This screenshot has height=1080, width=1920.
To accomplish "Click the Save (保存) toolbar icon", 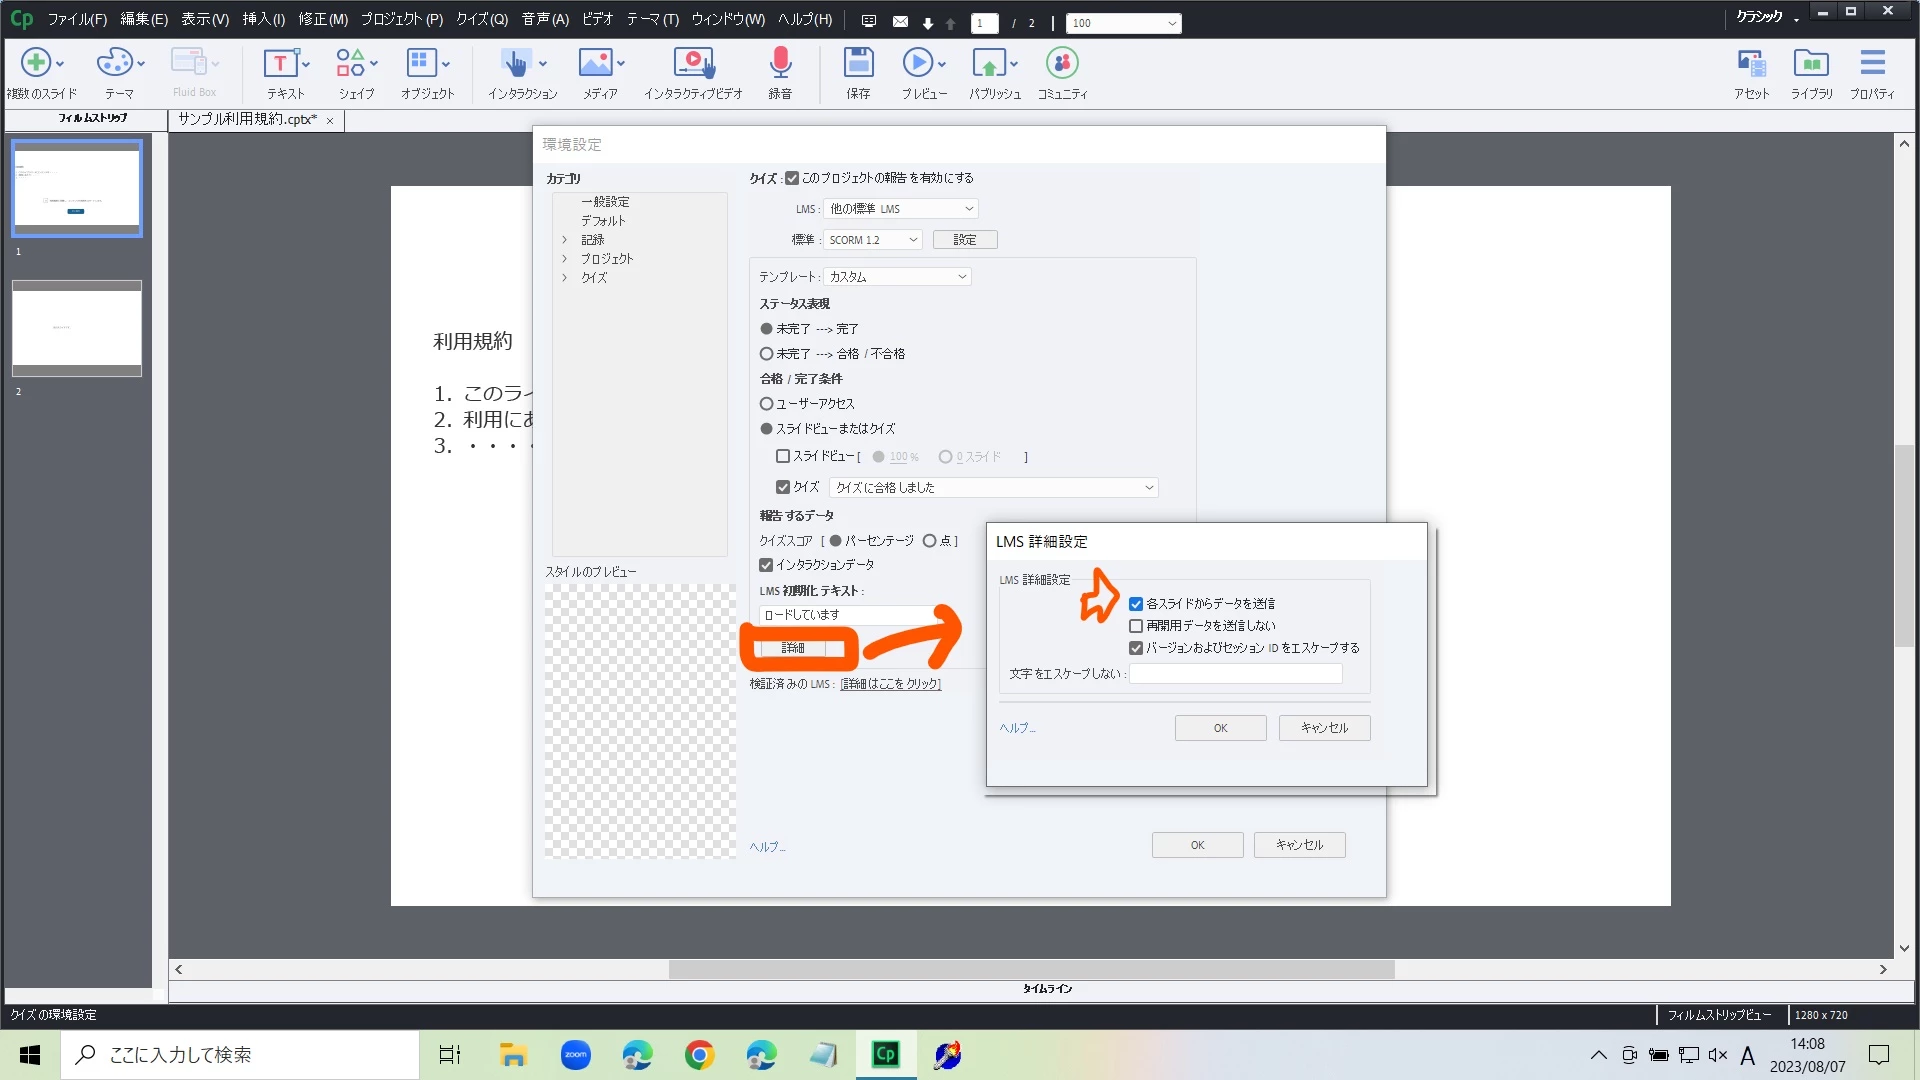I will (x=858, y=64).
